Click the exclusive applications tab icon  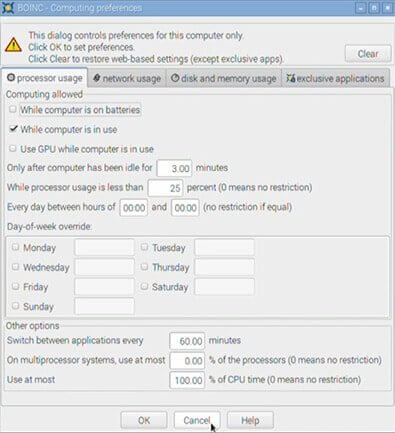click(x=290, y=78)
